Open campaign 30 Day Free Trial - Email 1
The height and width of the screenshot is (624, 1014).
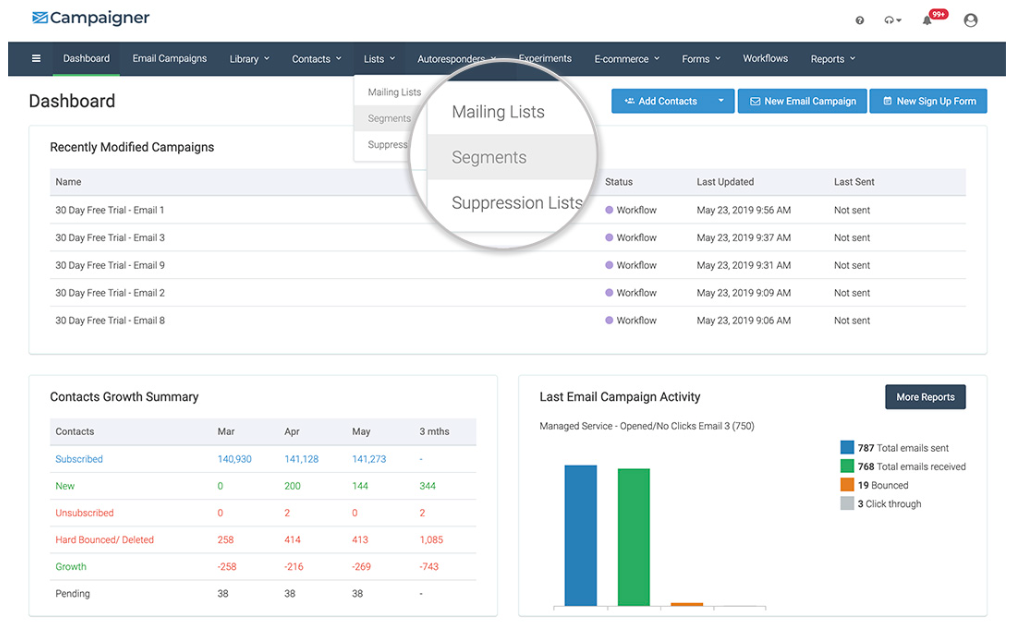pos(109,210)
